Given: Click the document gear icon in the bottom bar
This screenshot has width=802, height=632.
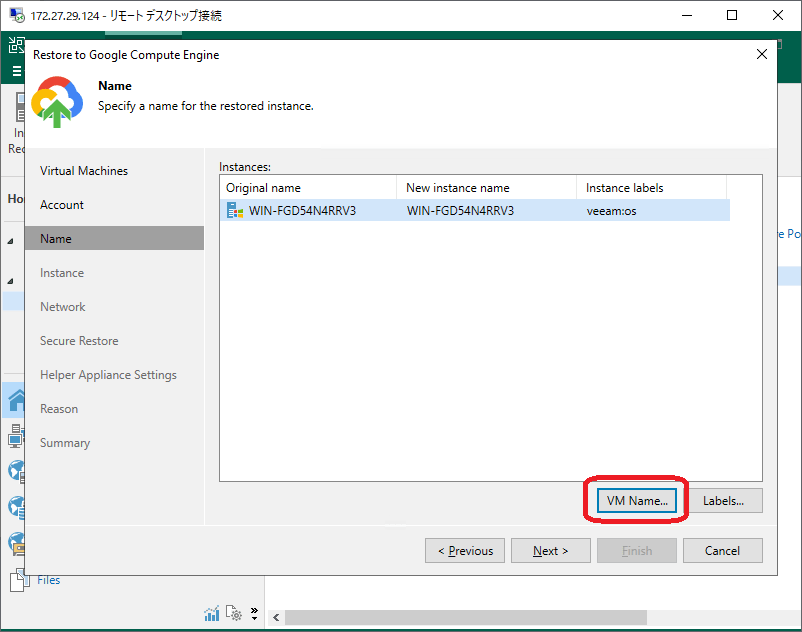Looking at the screenshot, I should 234,613.
